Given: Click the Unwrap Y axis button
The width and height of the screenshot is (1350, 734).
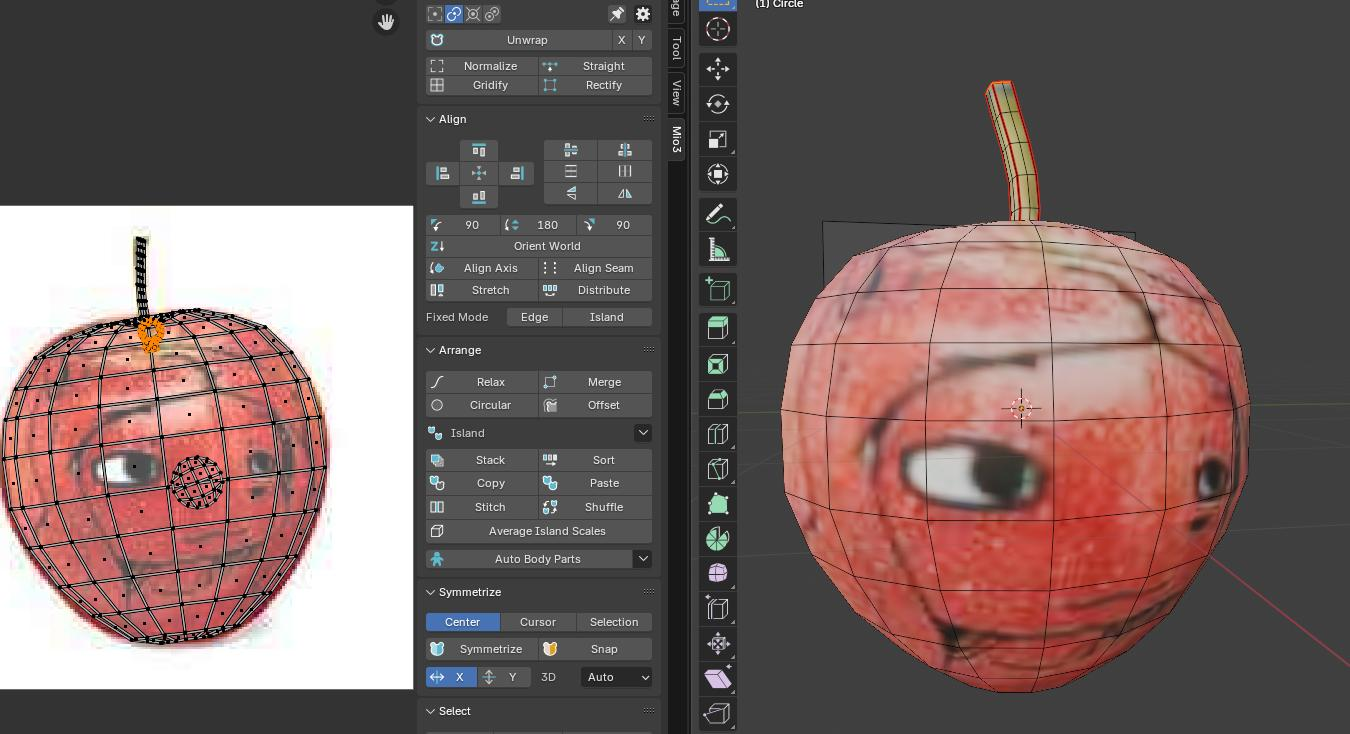Looking at the screenshot, I should point(642,40).
